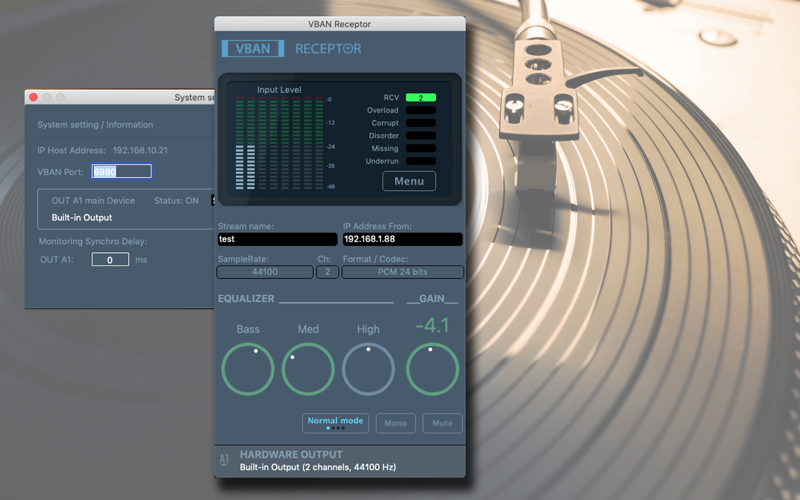Click the Missing status indicator

420,148
